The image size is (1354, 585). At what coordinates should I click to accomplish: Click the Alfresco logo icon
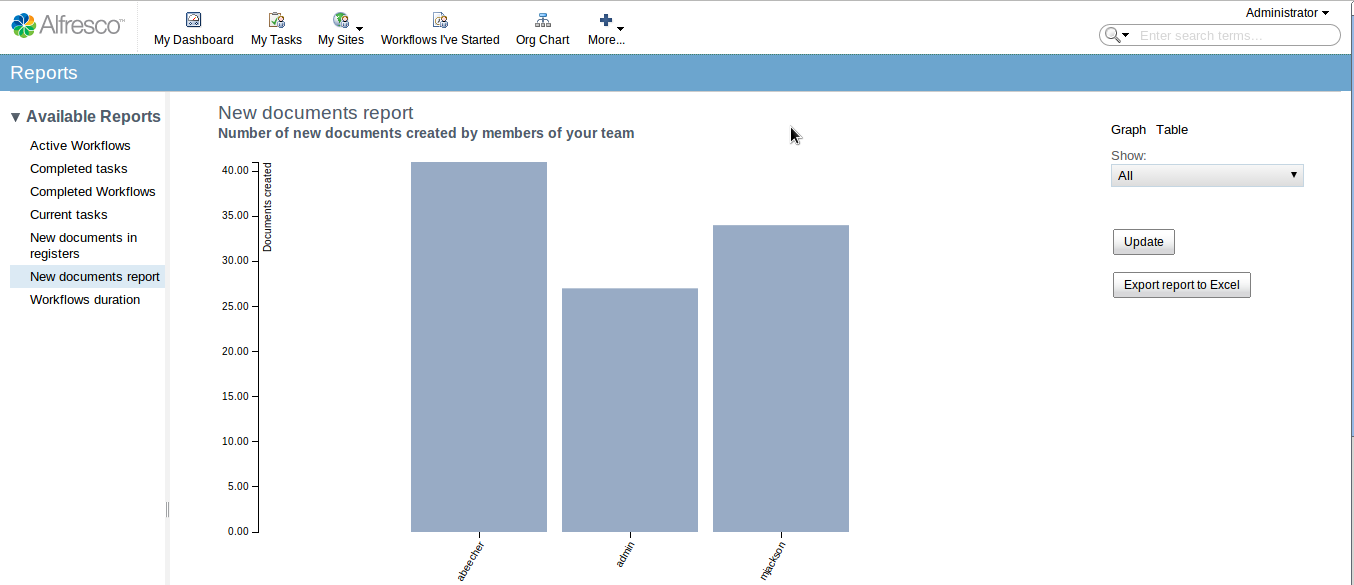[24, 25]
